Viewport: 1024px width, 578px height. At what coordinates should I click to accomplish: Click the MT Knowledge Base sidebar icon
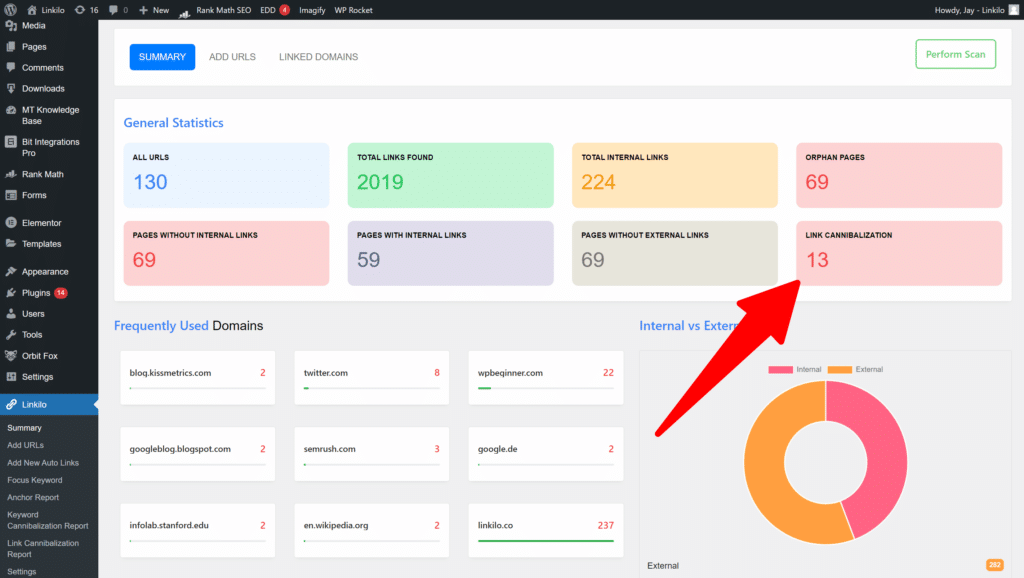click(11, 110)
